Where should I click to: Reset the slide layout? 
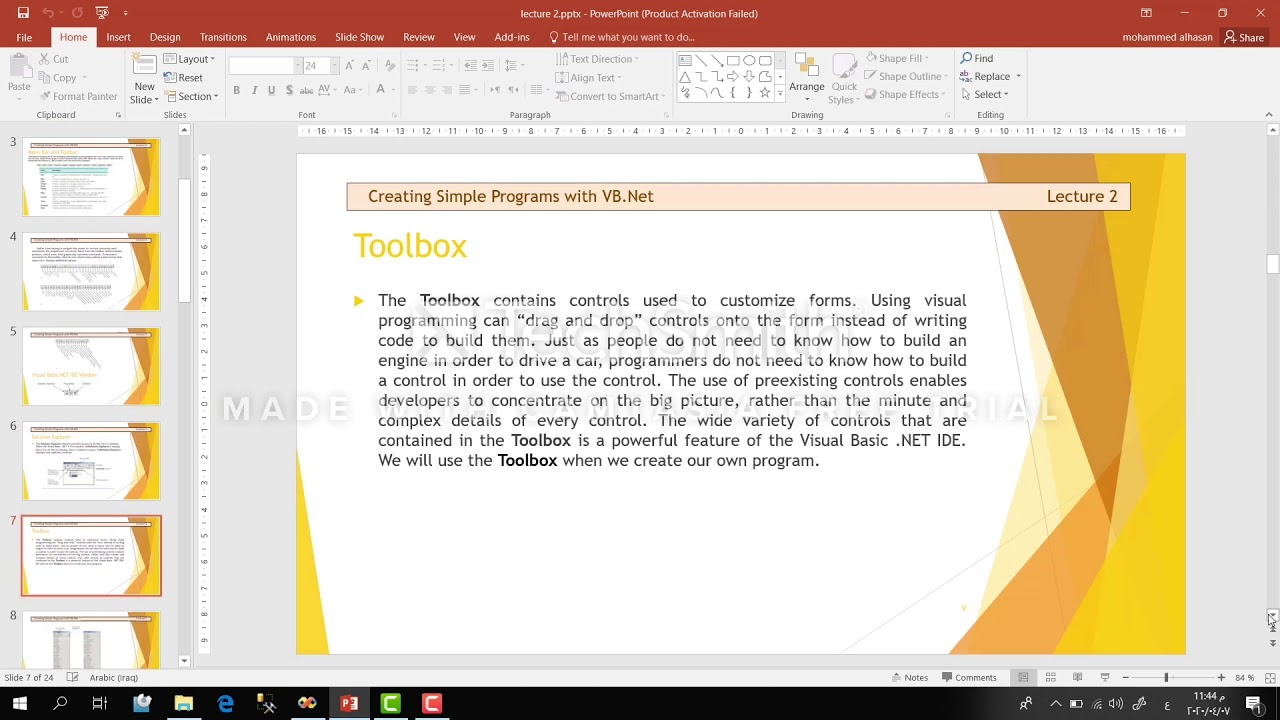click(183, 78)
